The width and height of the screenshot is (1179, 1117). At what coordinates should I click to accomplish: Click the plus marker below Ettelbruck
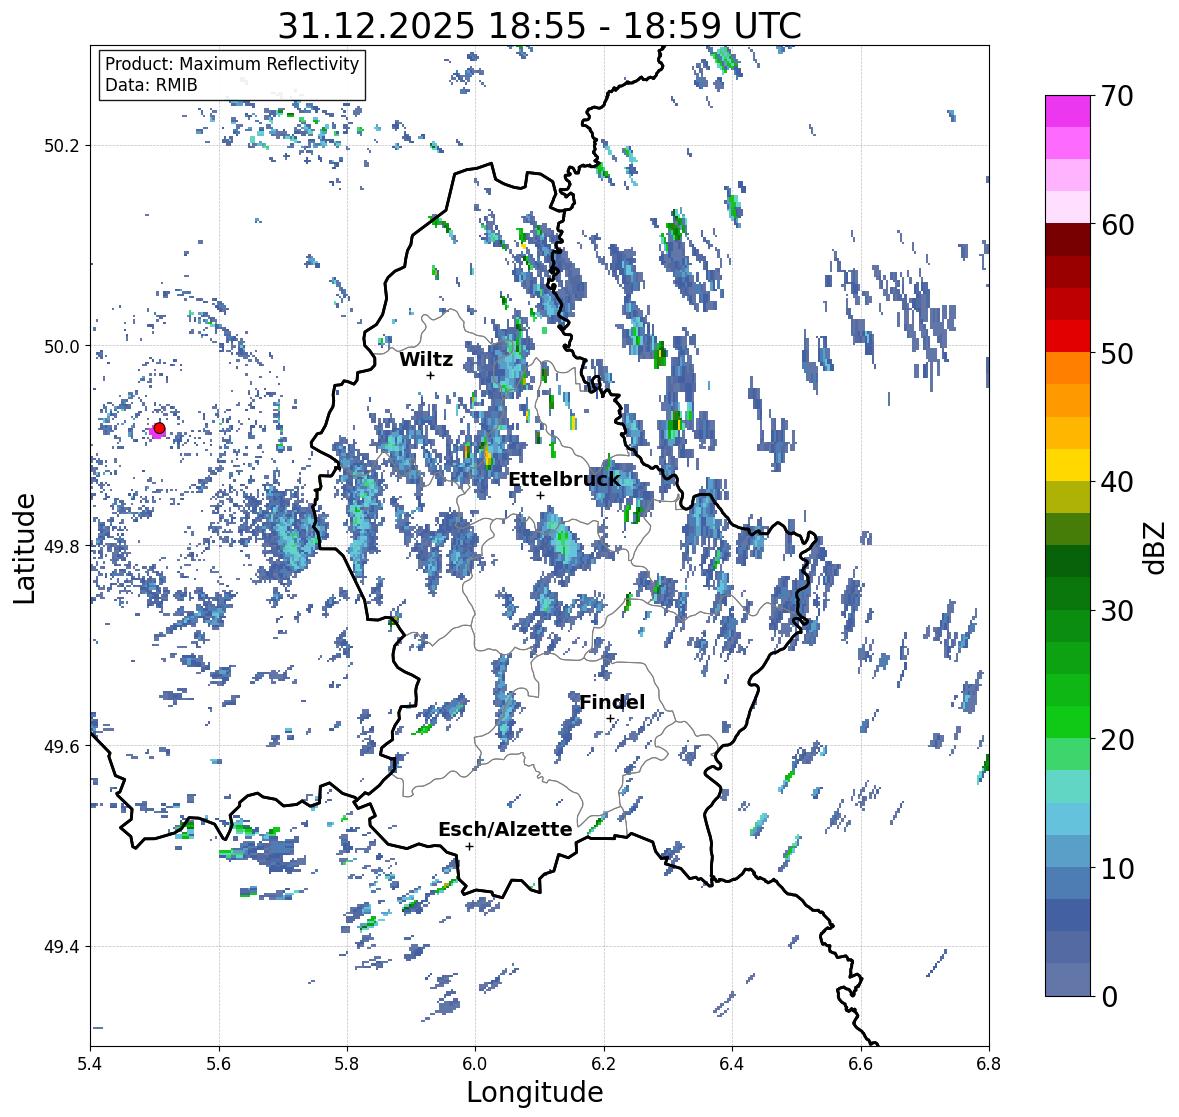tap(540, 495)
